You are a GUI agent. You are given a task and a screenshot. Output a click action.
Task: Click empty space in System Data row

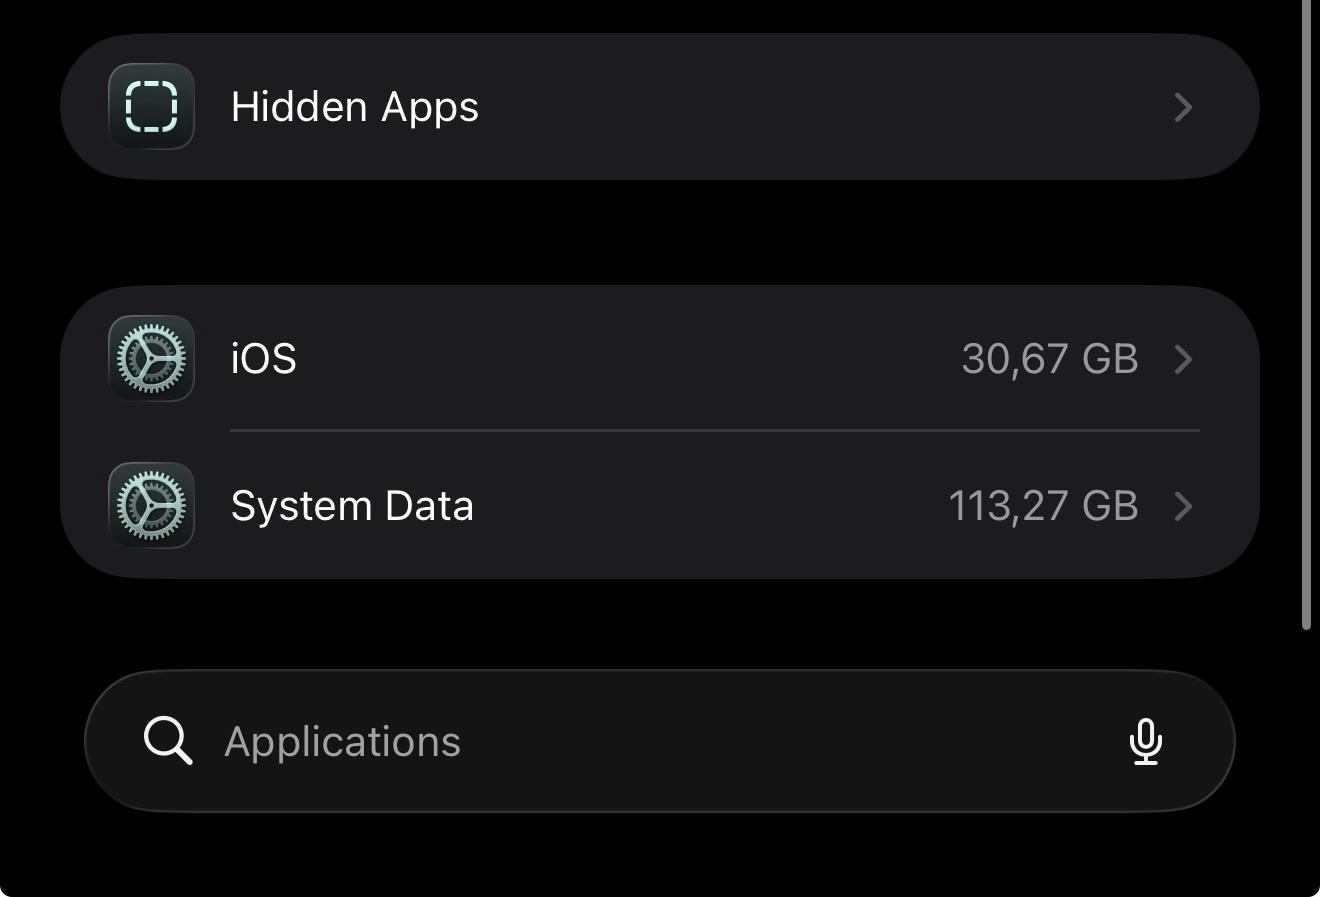[700, 506]
